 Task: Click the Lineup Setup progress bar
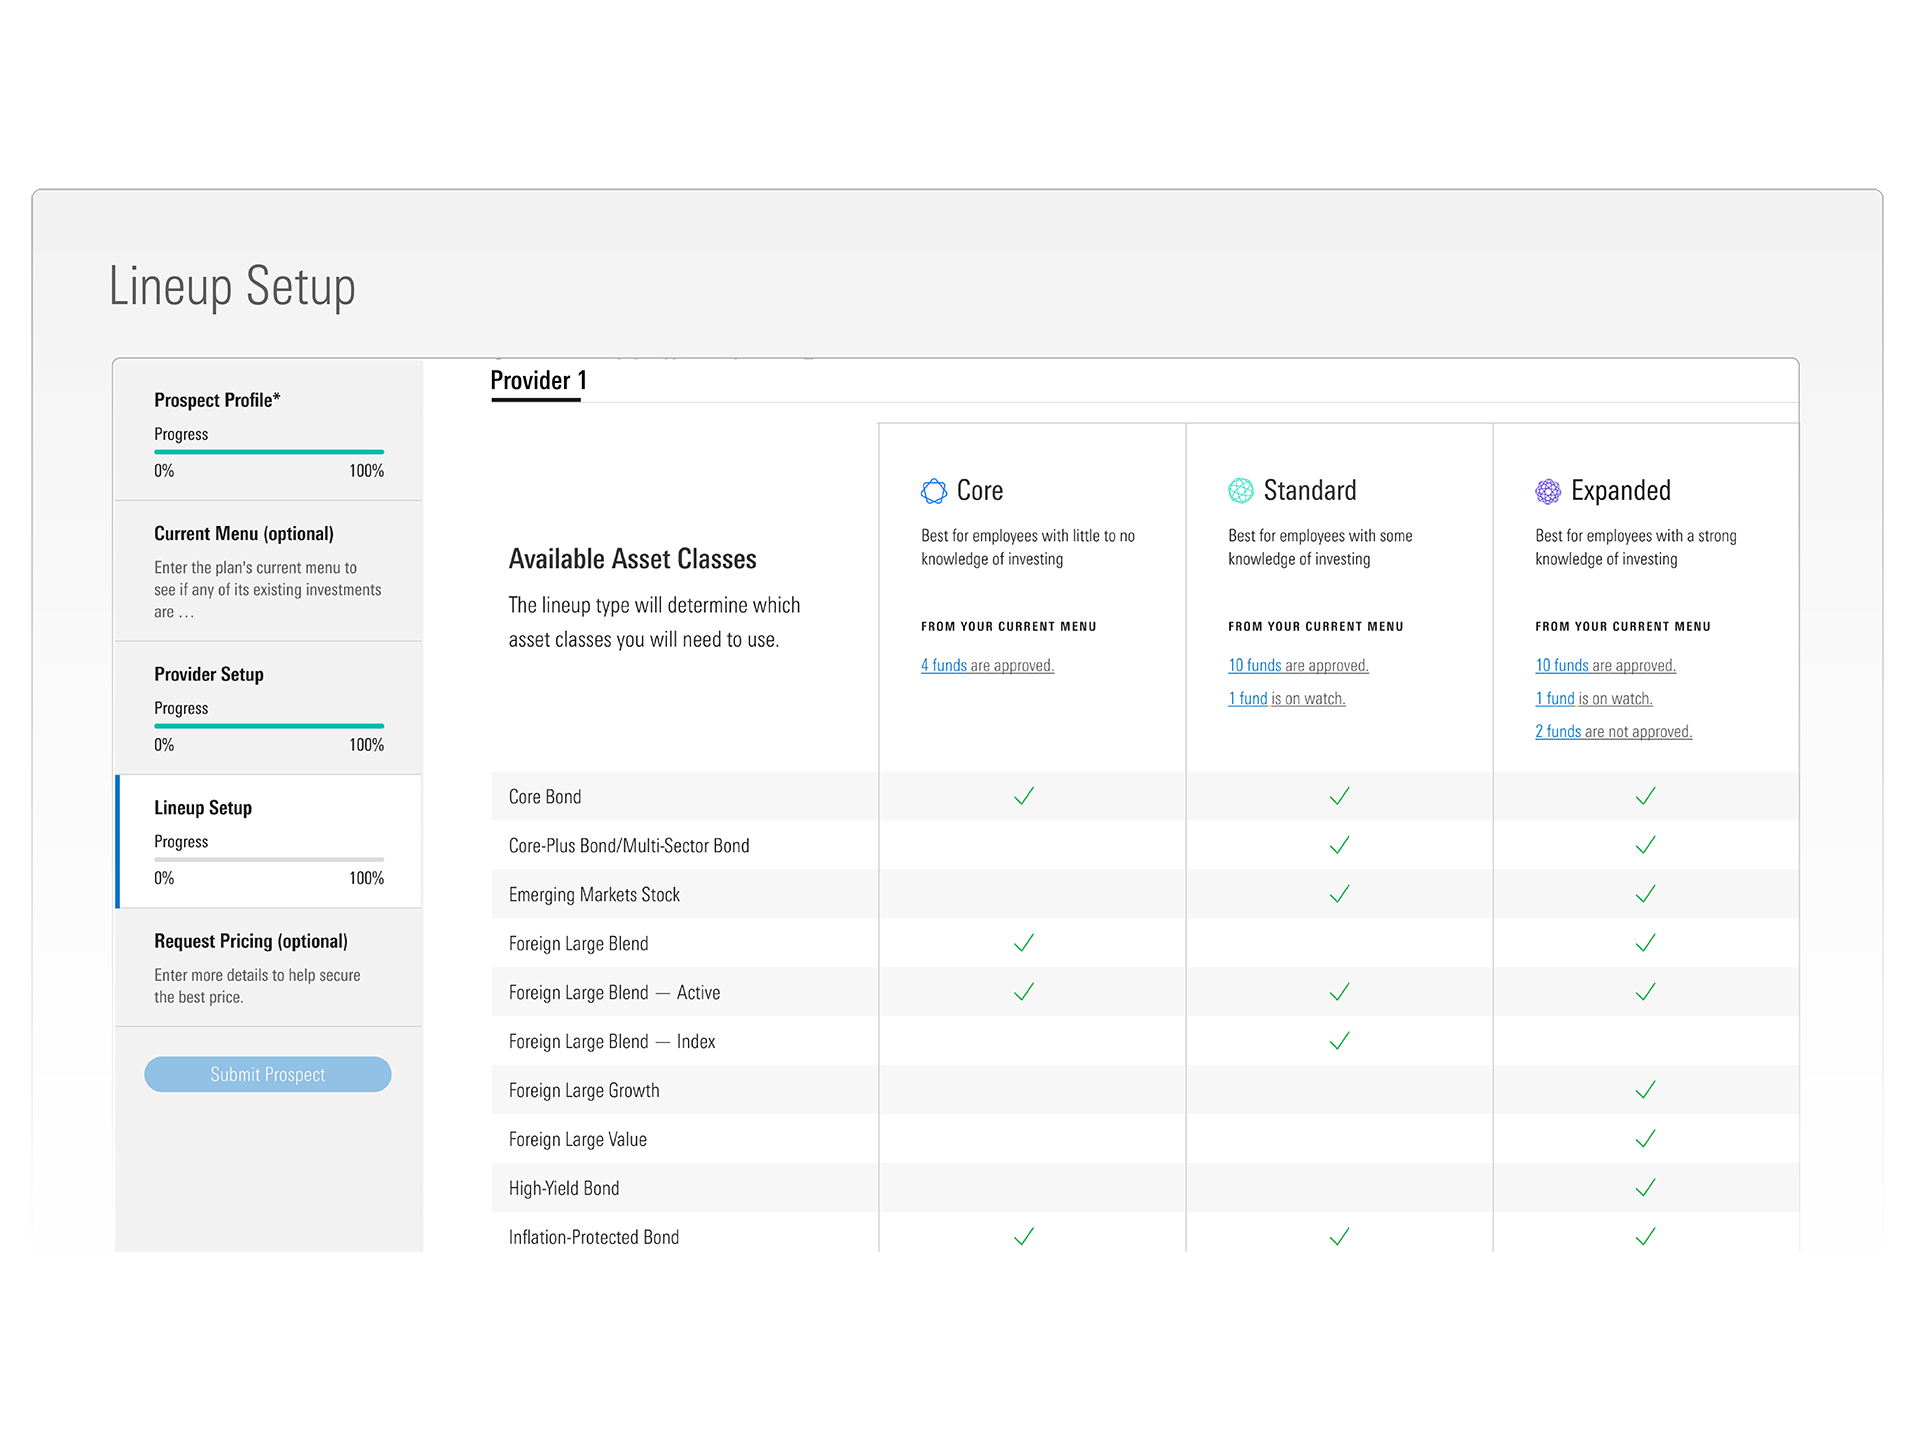point(268,859)
